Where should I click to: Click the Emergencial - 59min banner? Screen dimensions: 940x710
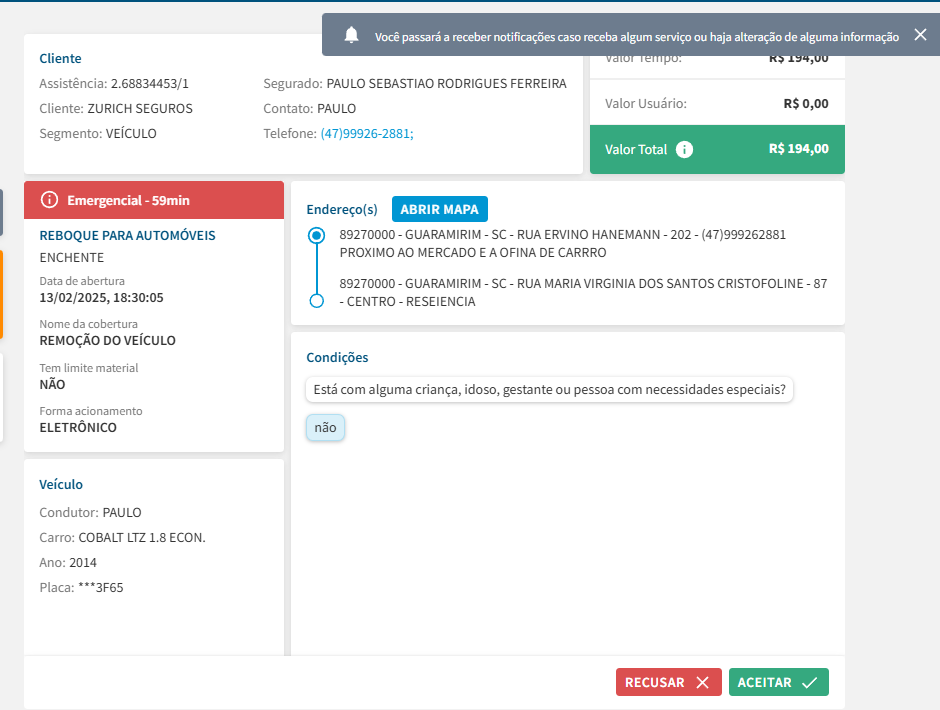point(154,200)
